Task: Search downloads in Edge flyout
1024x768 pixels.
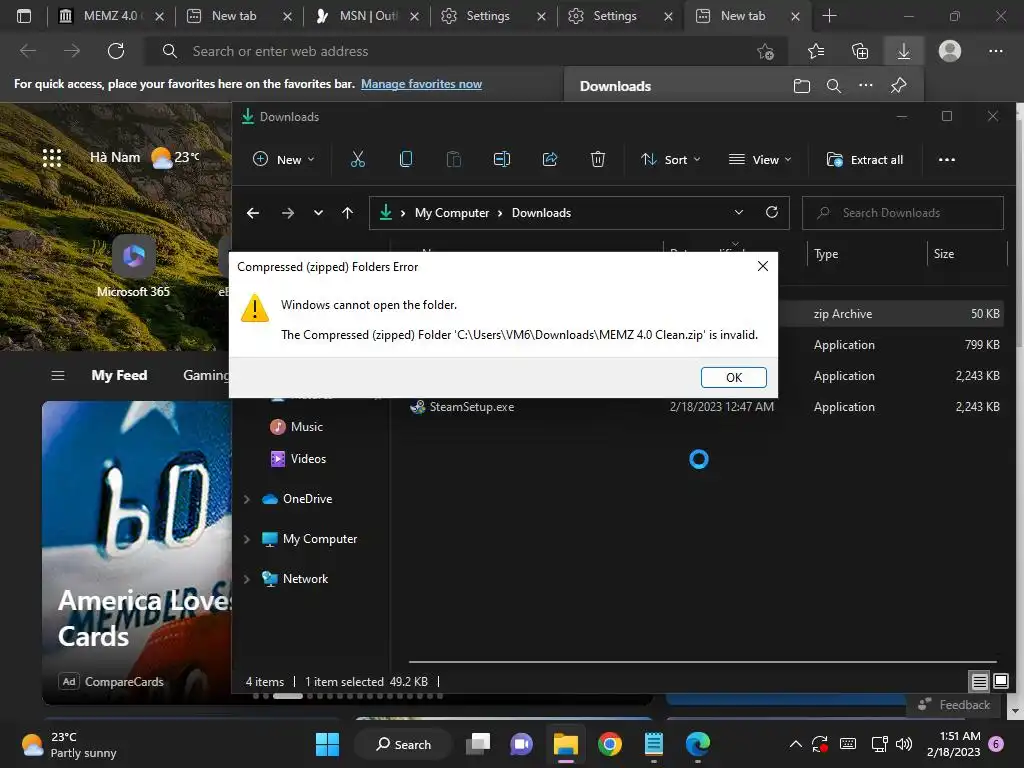Action: click(x=834, y=86)
